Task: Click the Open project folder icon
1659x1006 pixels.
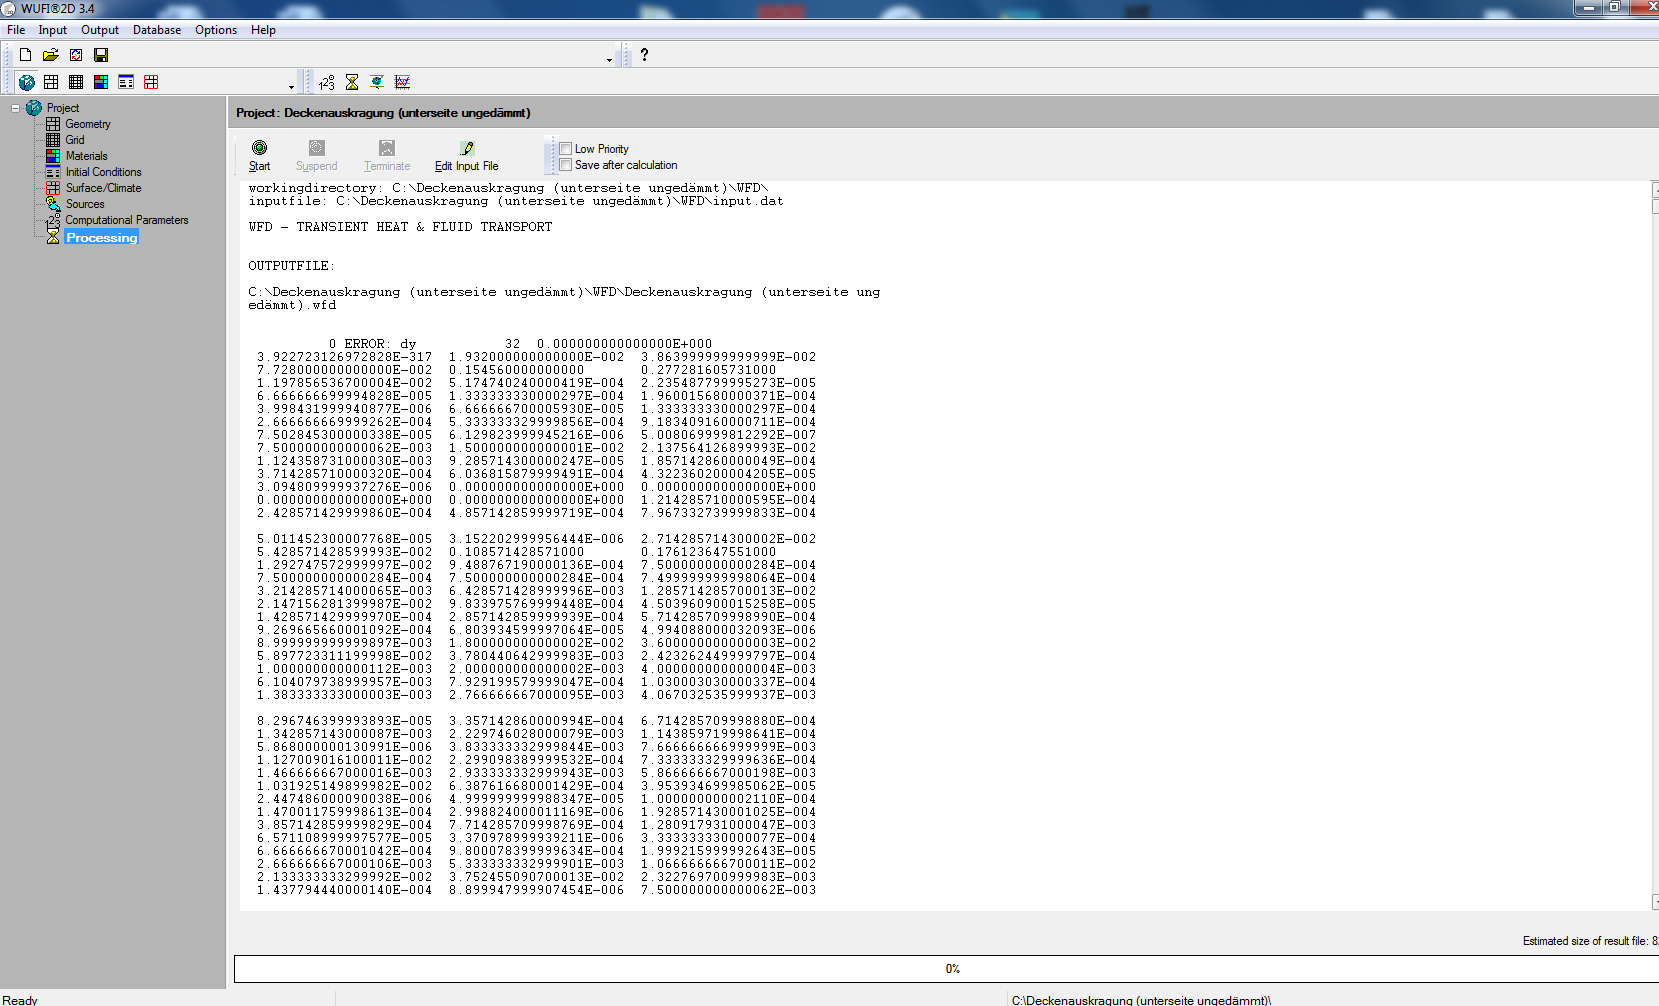Action: pos(50,55)
